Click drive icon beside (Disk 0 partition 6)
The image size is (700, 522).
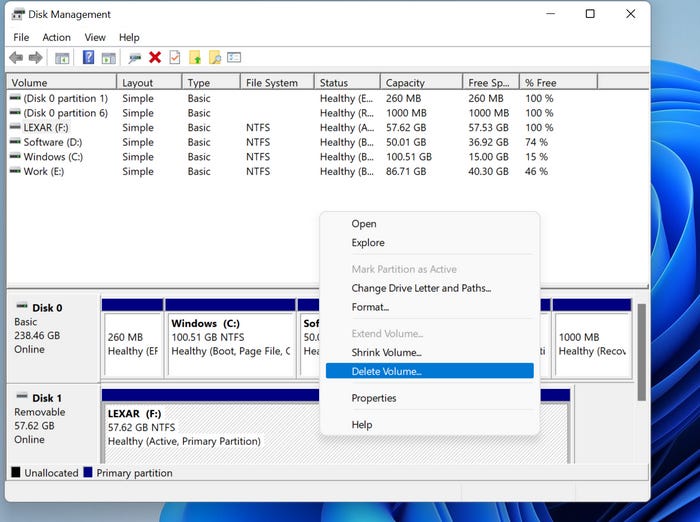(15, 113)
